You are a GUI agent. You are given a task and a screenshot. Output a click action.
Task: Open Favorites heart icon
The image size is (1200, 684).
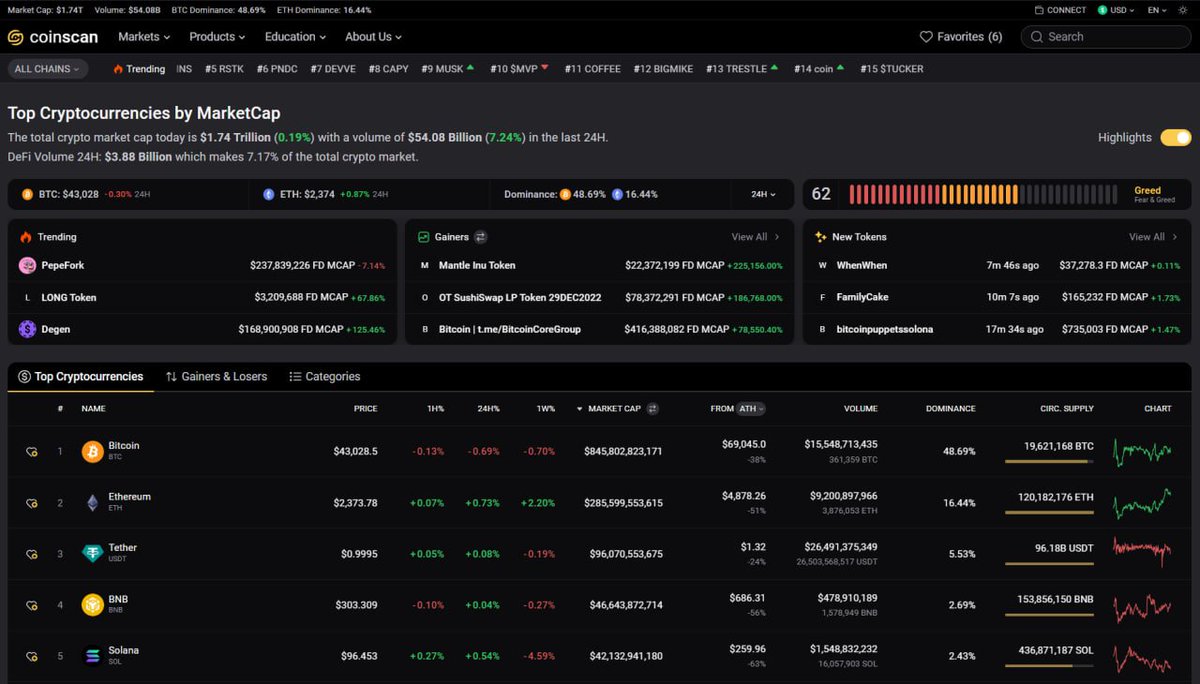(x=926, y=37)
